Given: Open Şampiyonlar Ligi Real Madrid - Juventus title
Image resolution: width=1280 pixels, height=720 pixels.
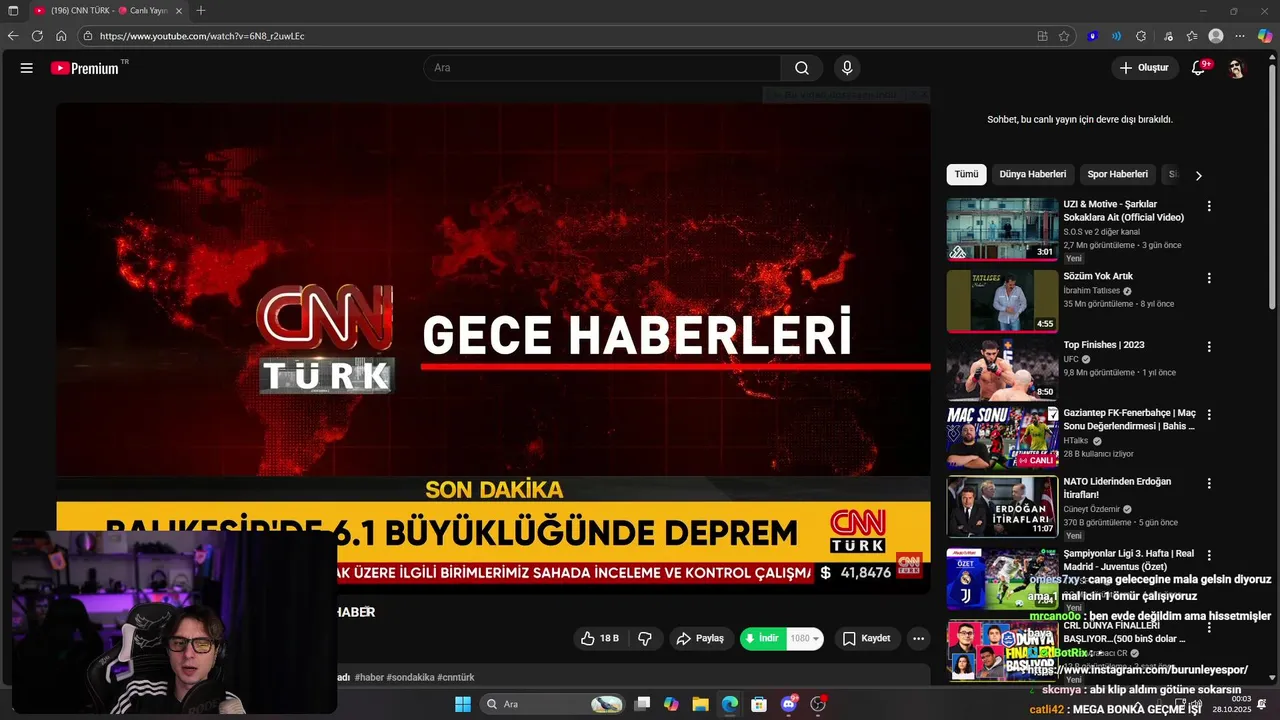Looking at the screenshot, I should (1129, 560).
